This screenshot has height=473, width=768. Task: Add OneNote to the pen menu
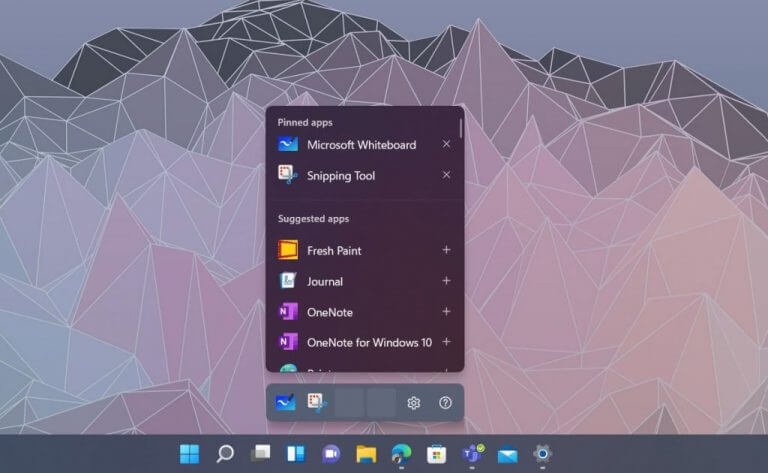(x=446, y=311)
